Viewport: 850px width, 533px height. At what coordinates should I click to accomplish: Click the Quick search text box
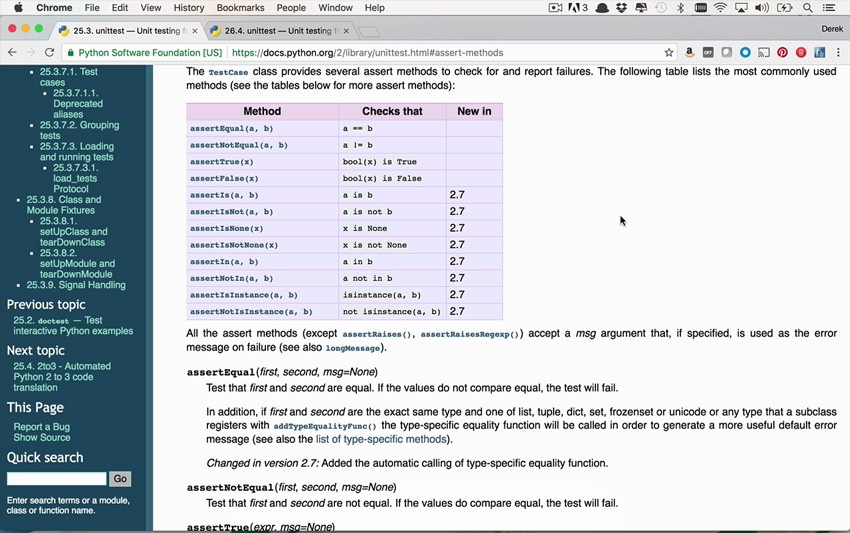pos(57,479)
